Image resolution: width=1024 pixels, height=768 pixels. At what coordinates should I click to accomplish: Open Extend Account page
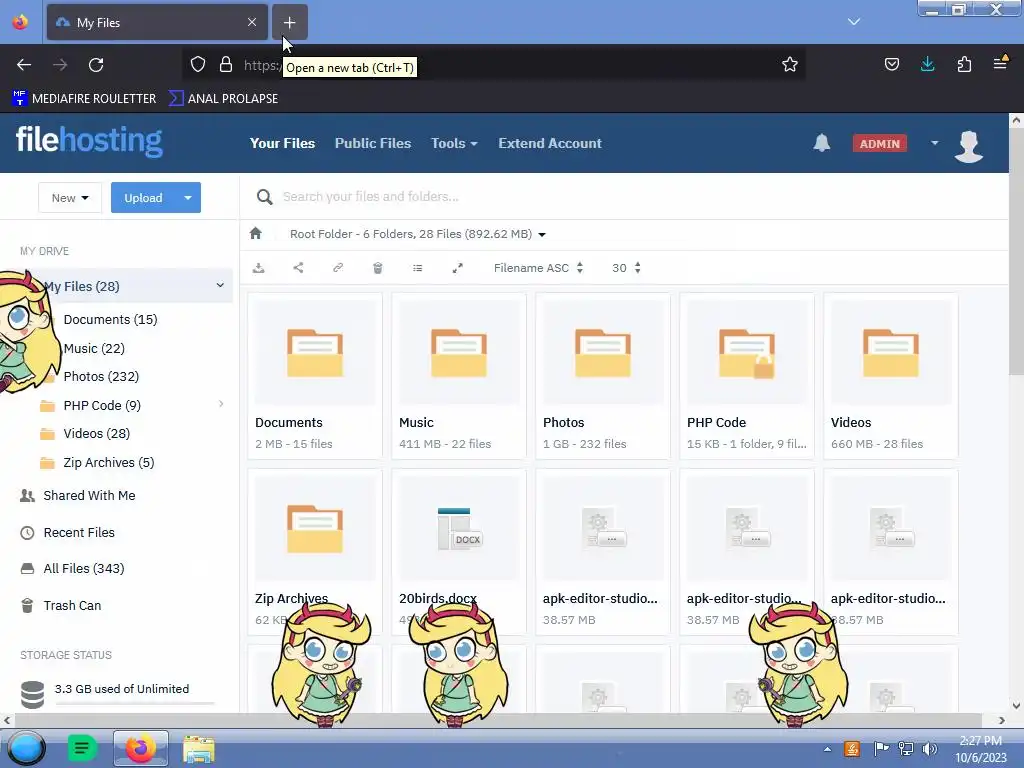click(550, 143)
